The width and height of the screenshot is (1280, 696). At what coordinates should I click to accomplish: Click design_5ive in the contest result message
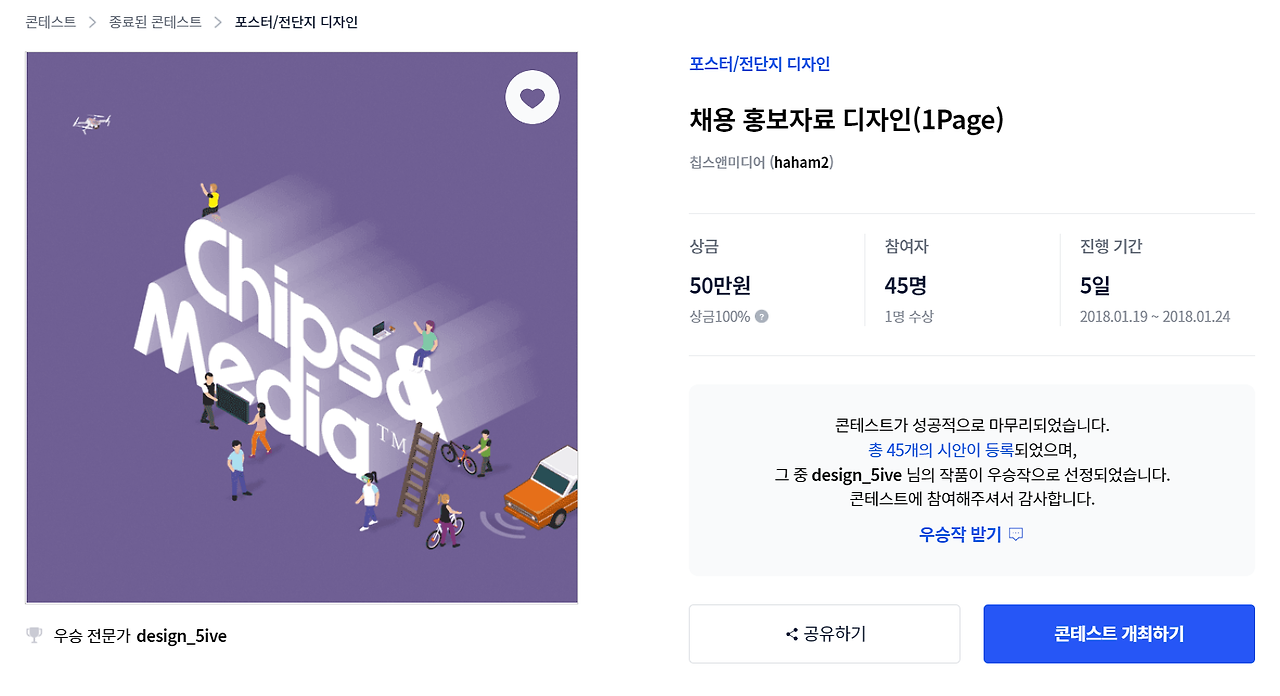coord(857,474)
